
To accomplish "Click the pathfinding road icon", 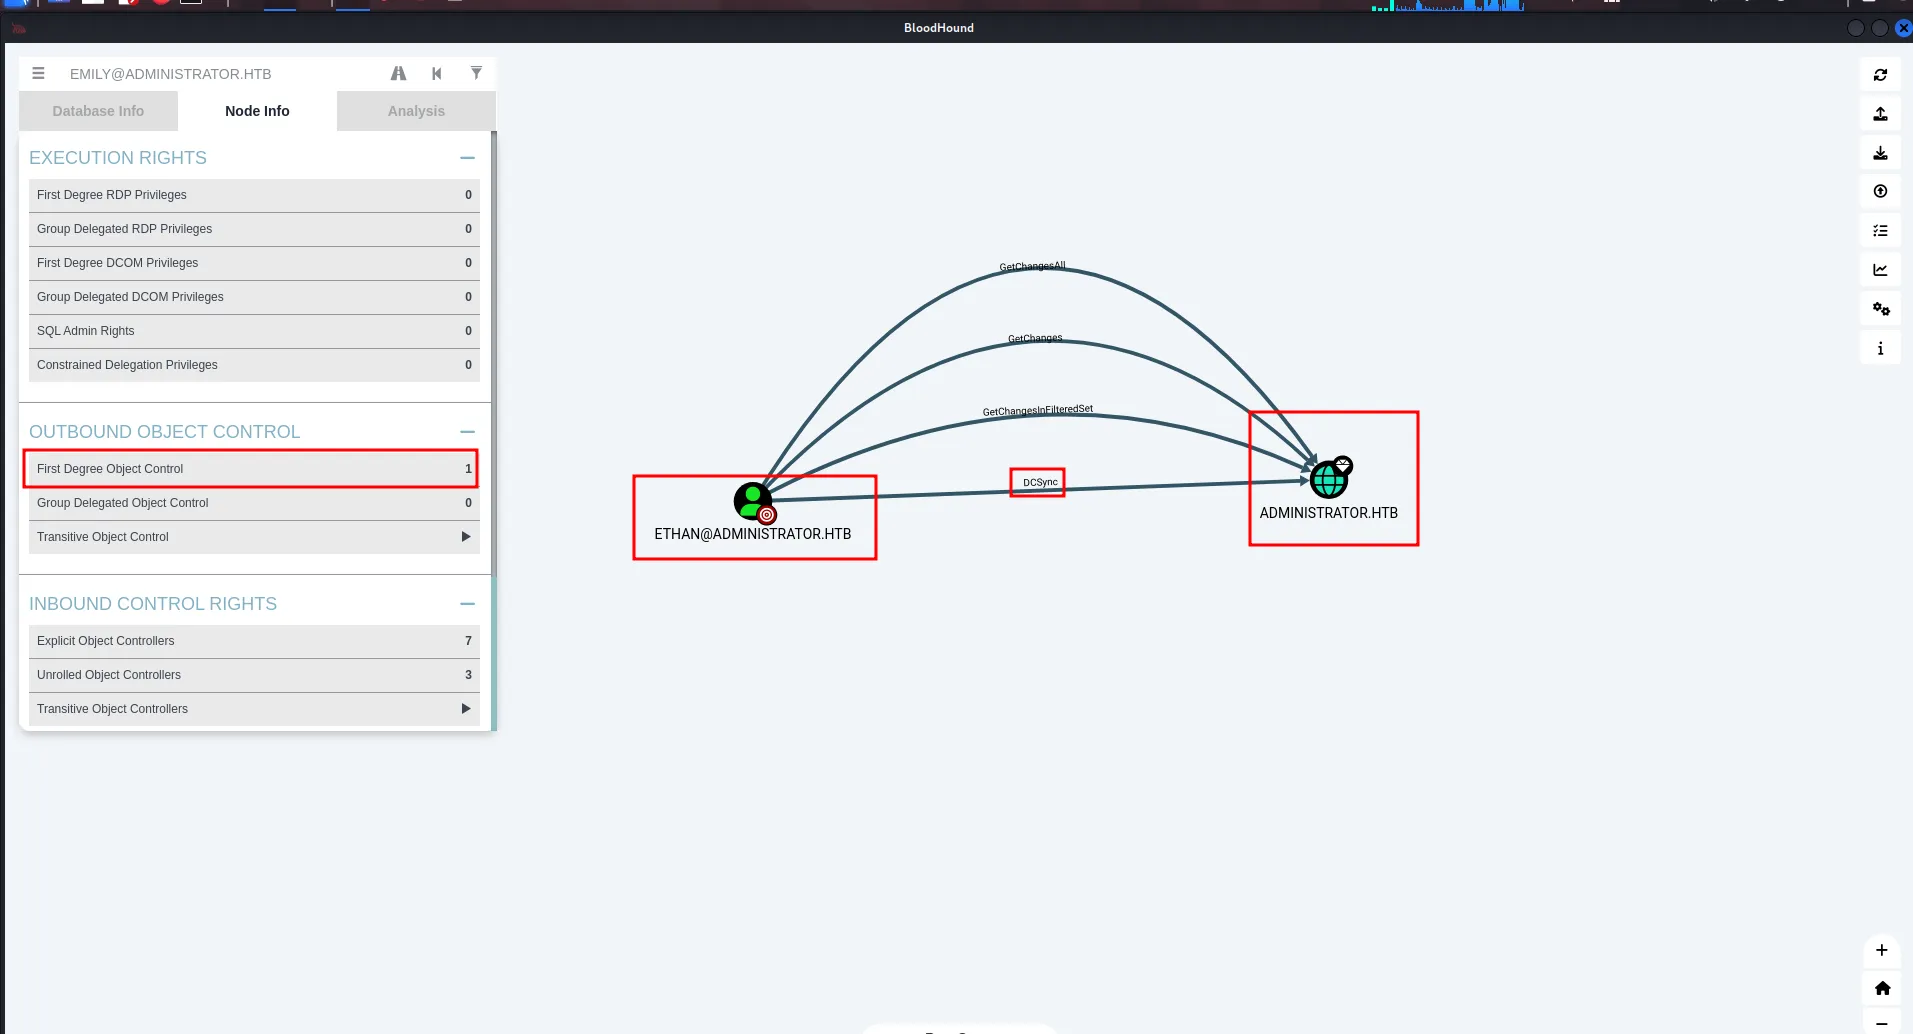I will tap(398, 73).
